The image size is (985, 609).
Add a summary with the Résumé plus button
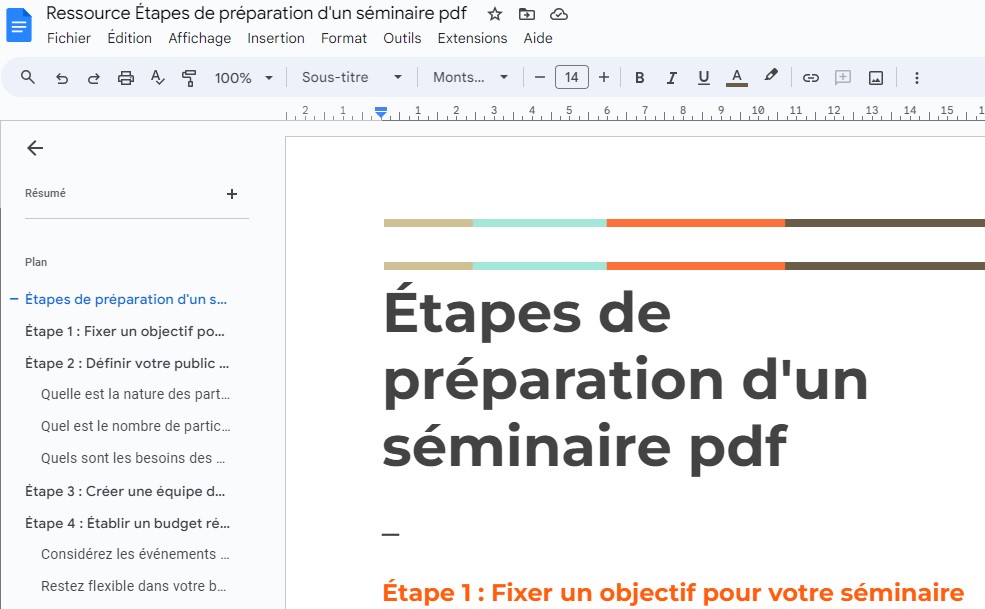(x=232, y=193)
